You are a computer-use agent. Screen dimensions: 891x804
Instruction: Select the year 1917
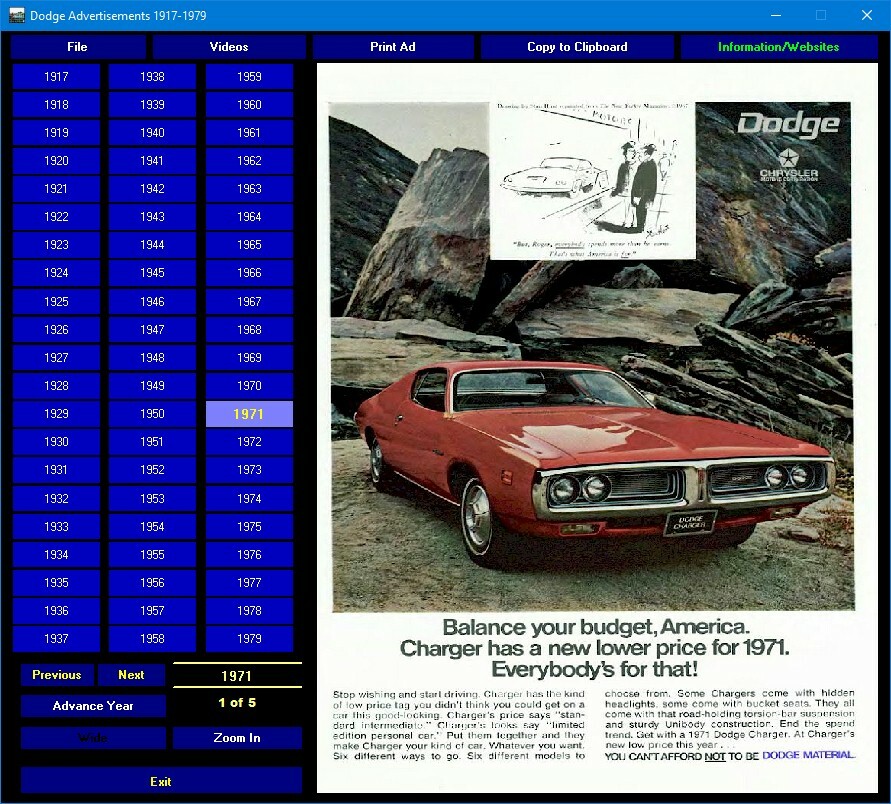point(55,75)
